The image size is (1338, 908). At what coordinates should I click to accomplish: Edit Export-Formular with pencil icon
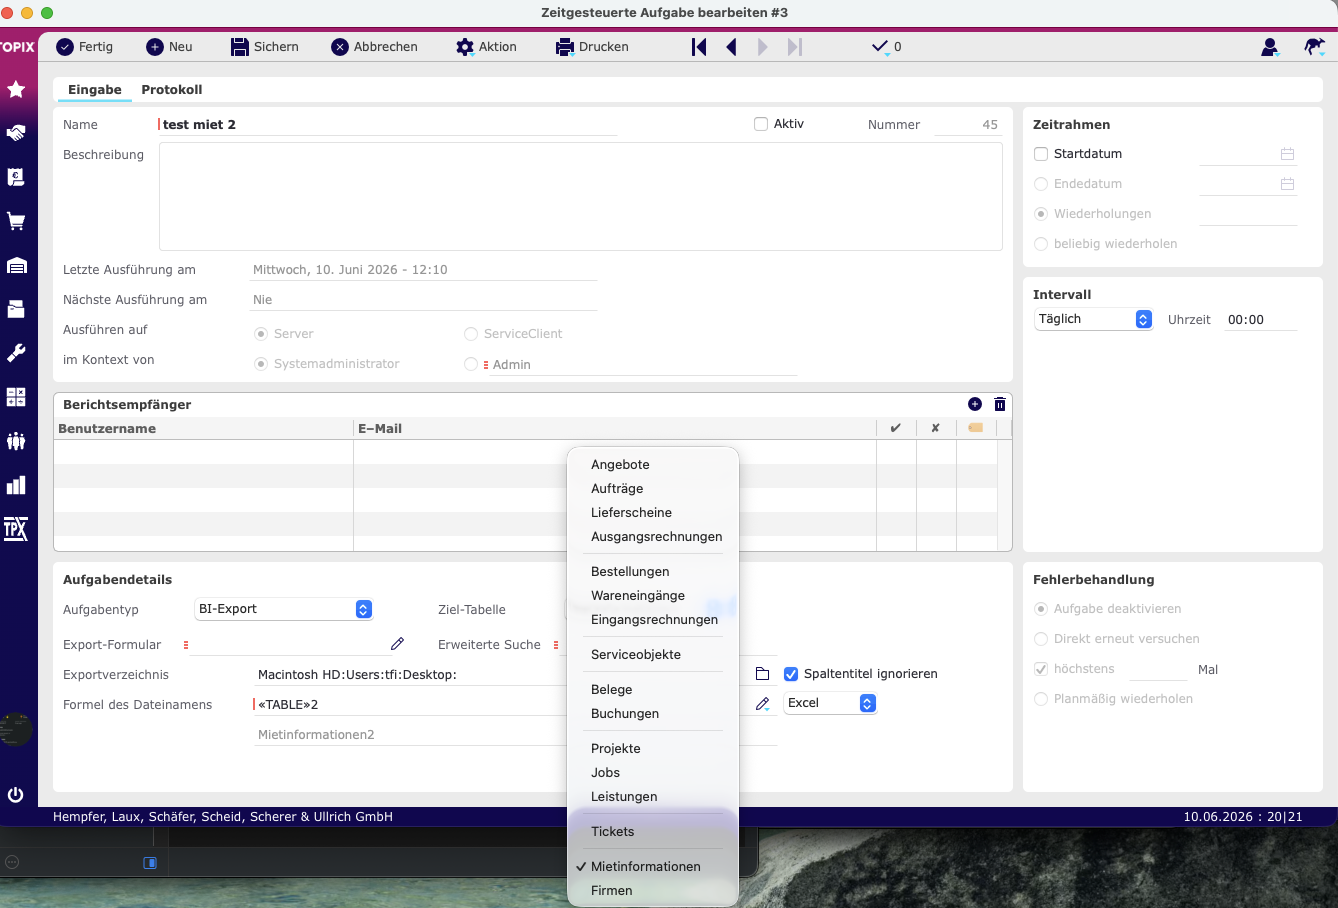tap(397, 644)
